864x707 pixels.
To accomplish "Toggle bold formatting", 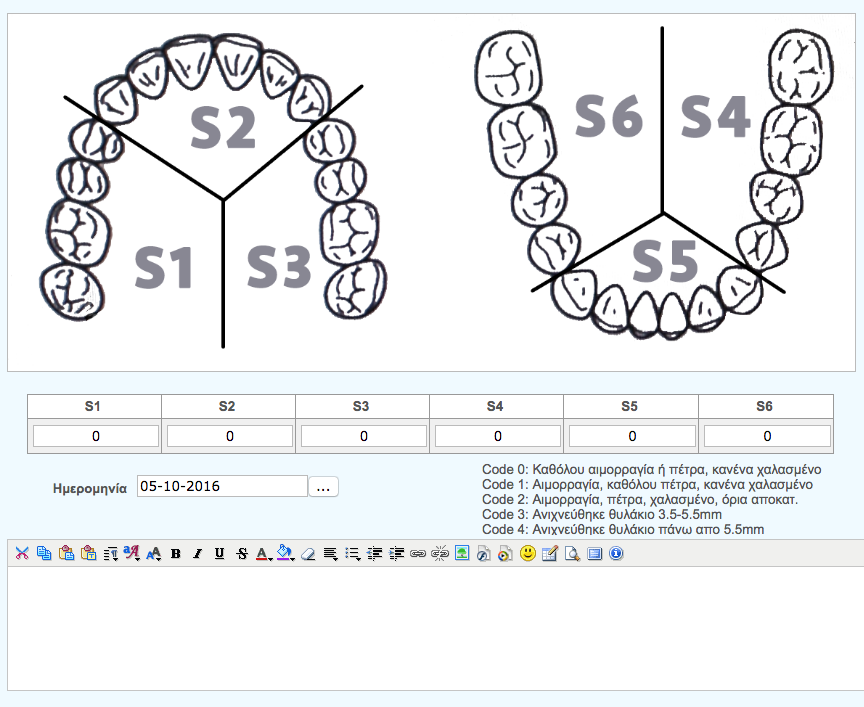I will coord(176,553).
